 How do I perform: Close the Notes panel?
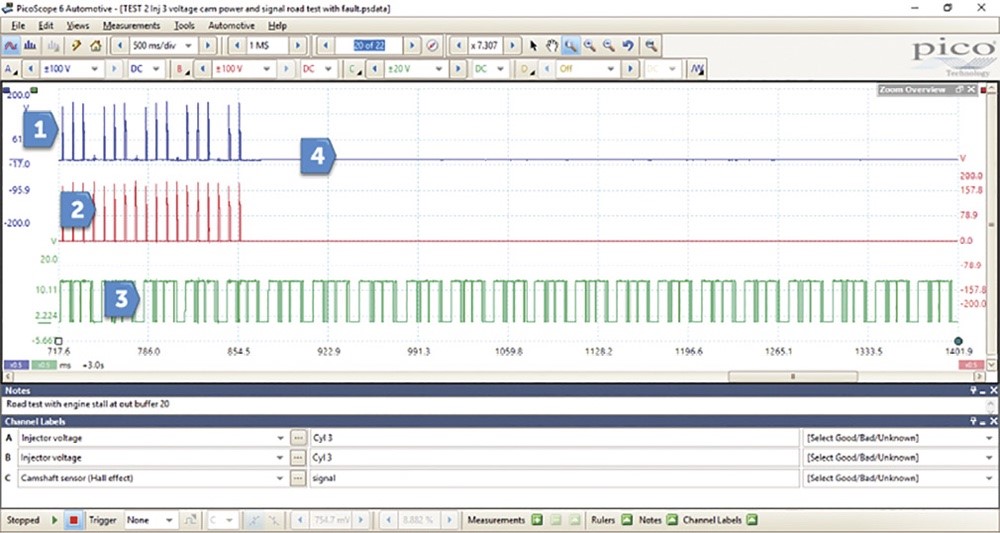point(994,390)
